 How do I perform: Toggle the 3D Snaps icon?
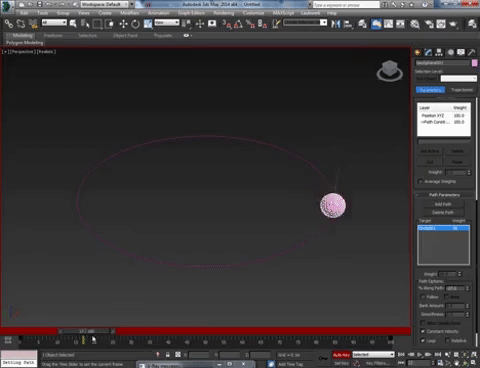point(227,24)
